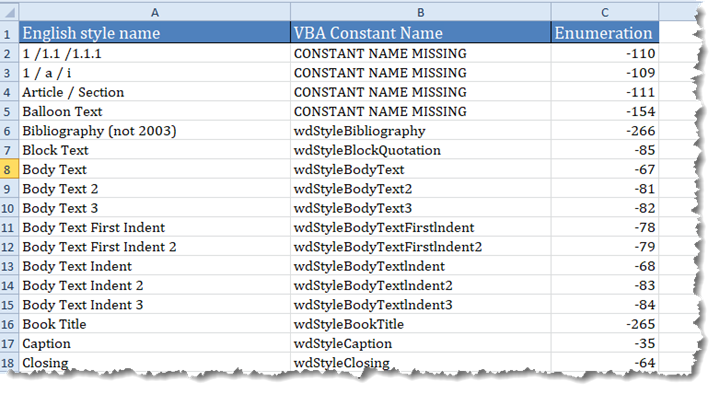Select column B header
Image resolution: width=720 pixels, height=394 pixels.
point(421,12)
